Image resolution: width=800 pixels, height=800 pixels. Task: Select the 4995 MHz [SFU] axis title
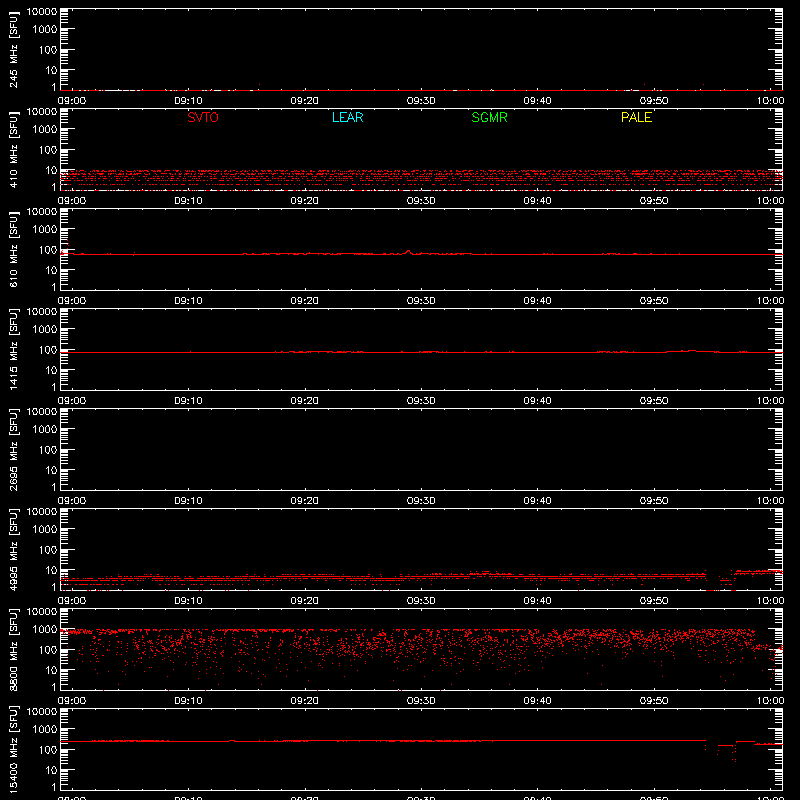(13, 549)
